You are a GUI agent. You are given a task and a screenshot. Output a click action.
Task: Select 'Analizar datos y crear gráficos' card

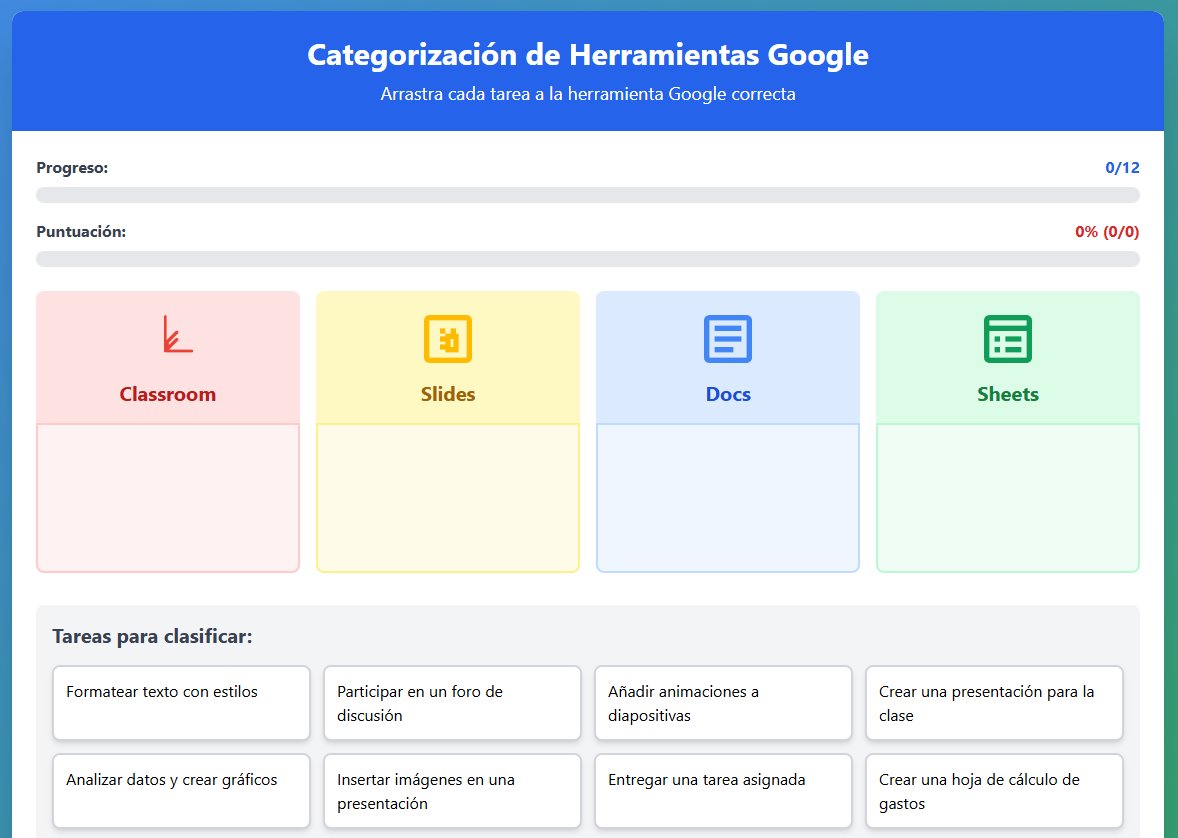181,791
